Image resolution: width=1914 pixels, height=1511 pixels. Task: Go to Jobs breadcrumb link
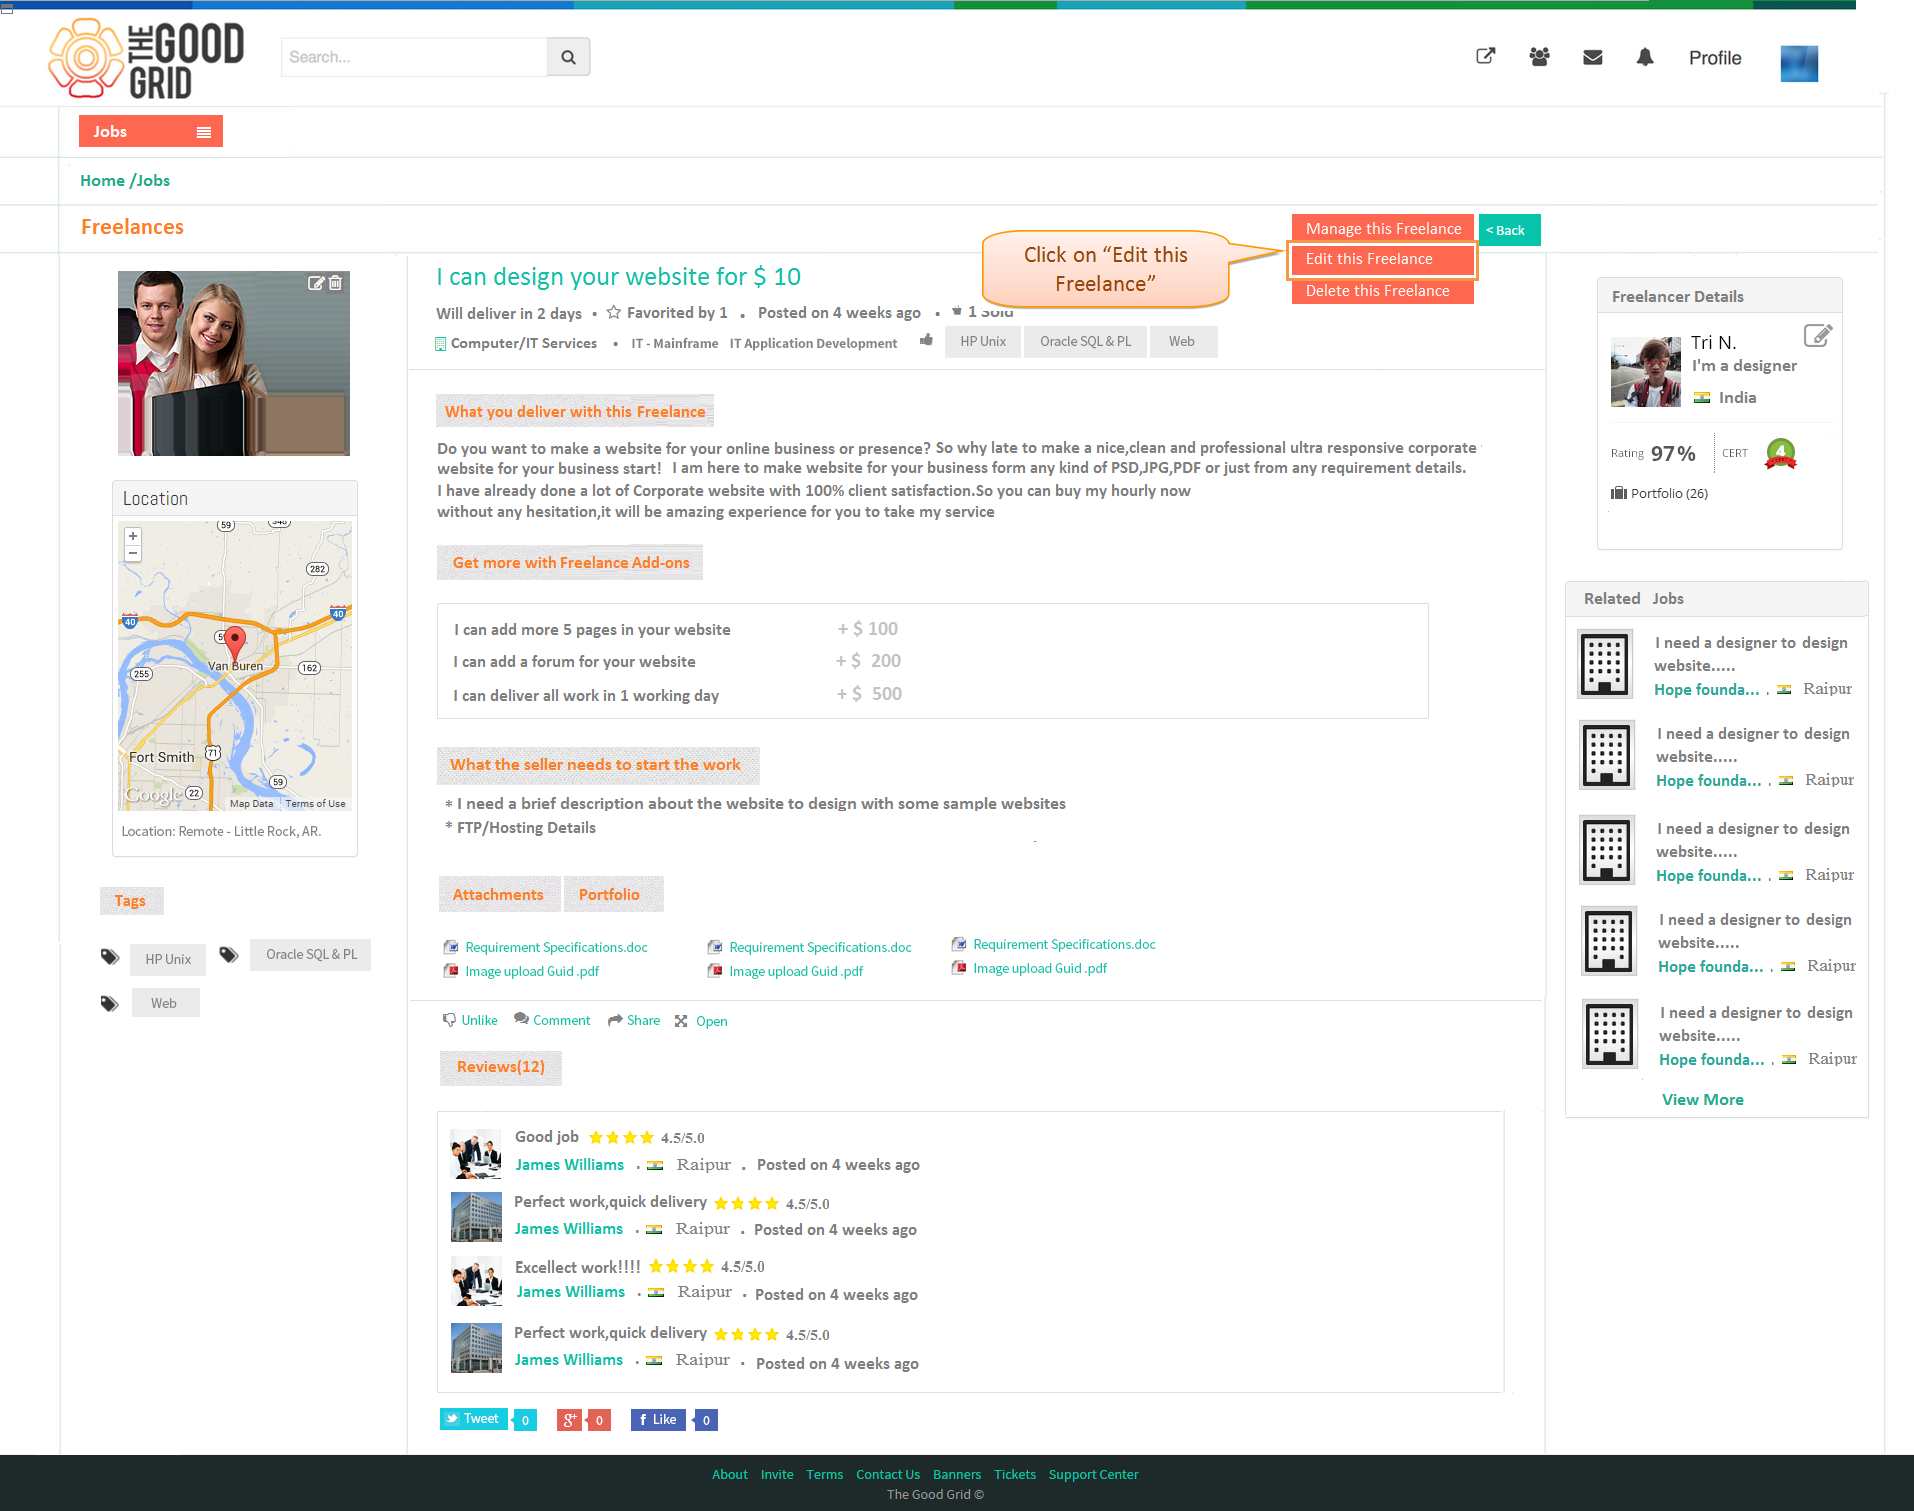(153, 181)
